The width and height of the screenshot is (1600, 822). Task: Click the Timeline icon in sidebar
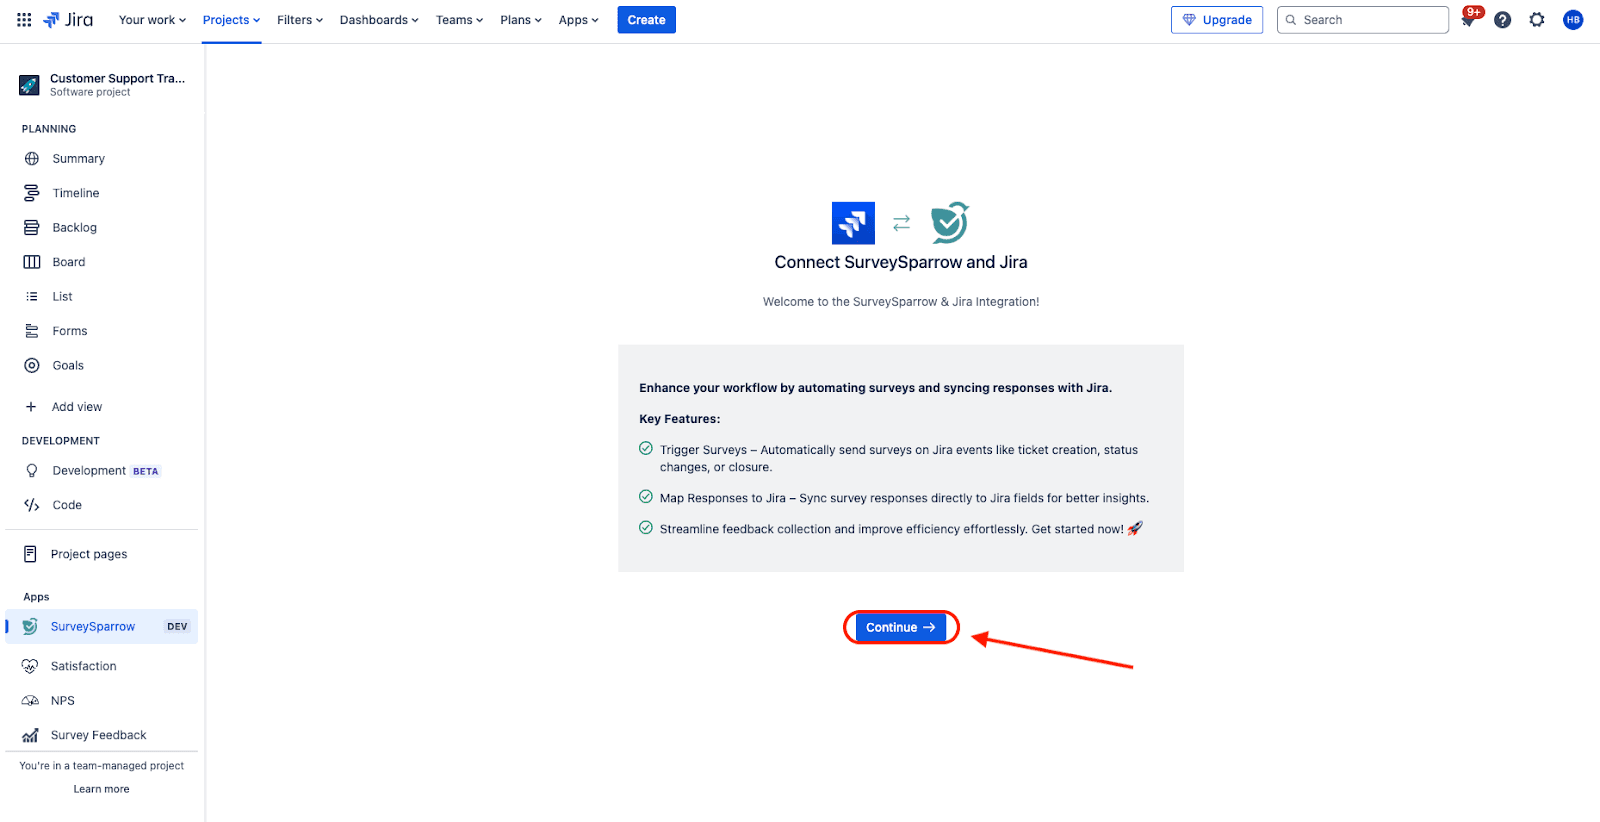tap(32, 193)
